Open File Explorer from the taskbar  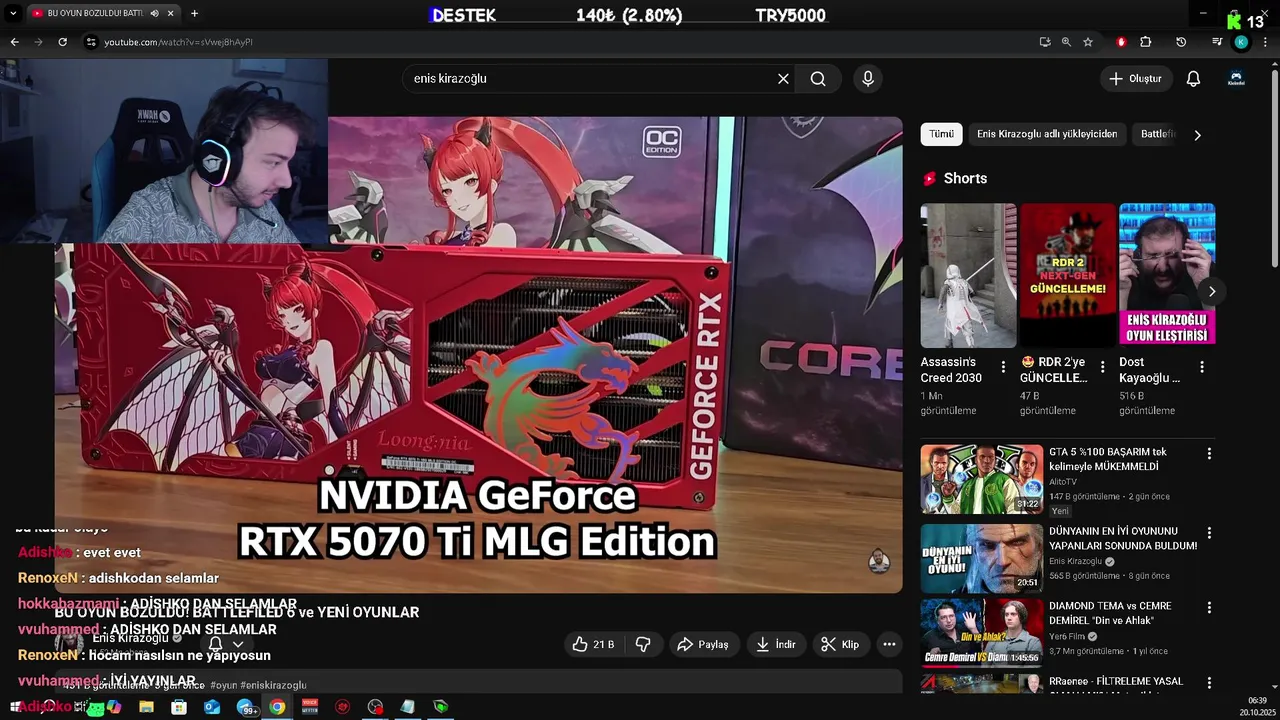146,707
